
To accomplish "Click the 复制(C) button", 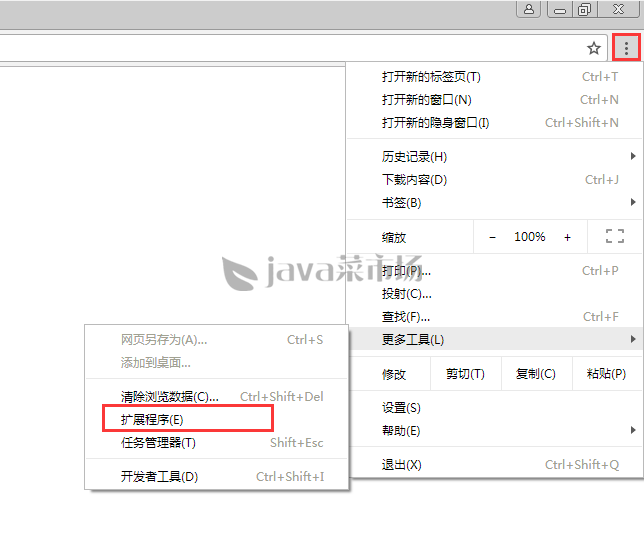I will coord(536,374).
